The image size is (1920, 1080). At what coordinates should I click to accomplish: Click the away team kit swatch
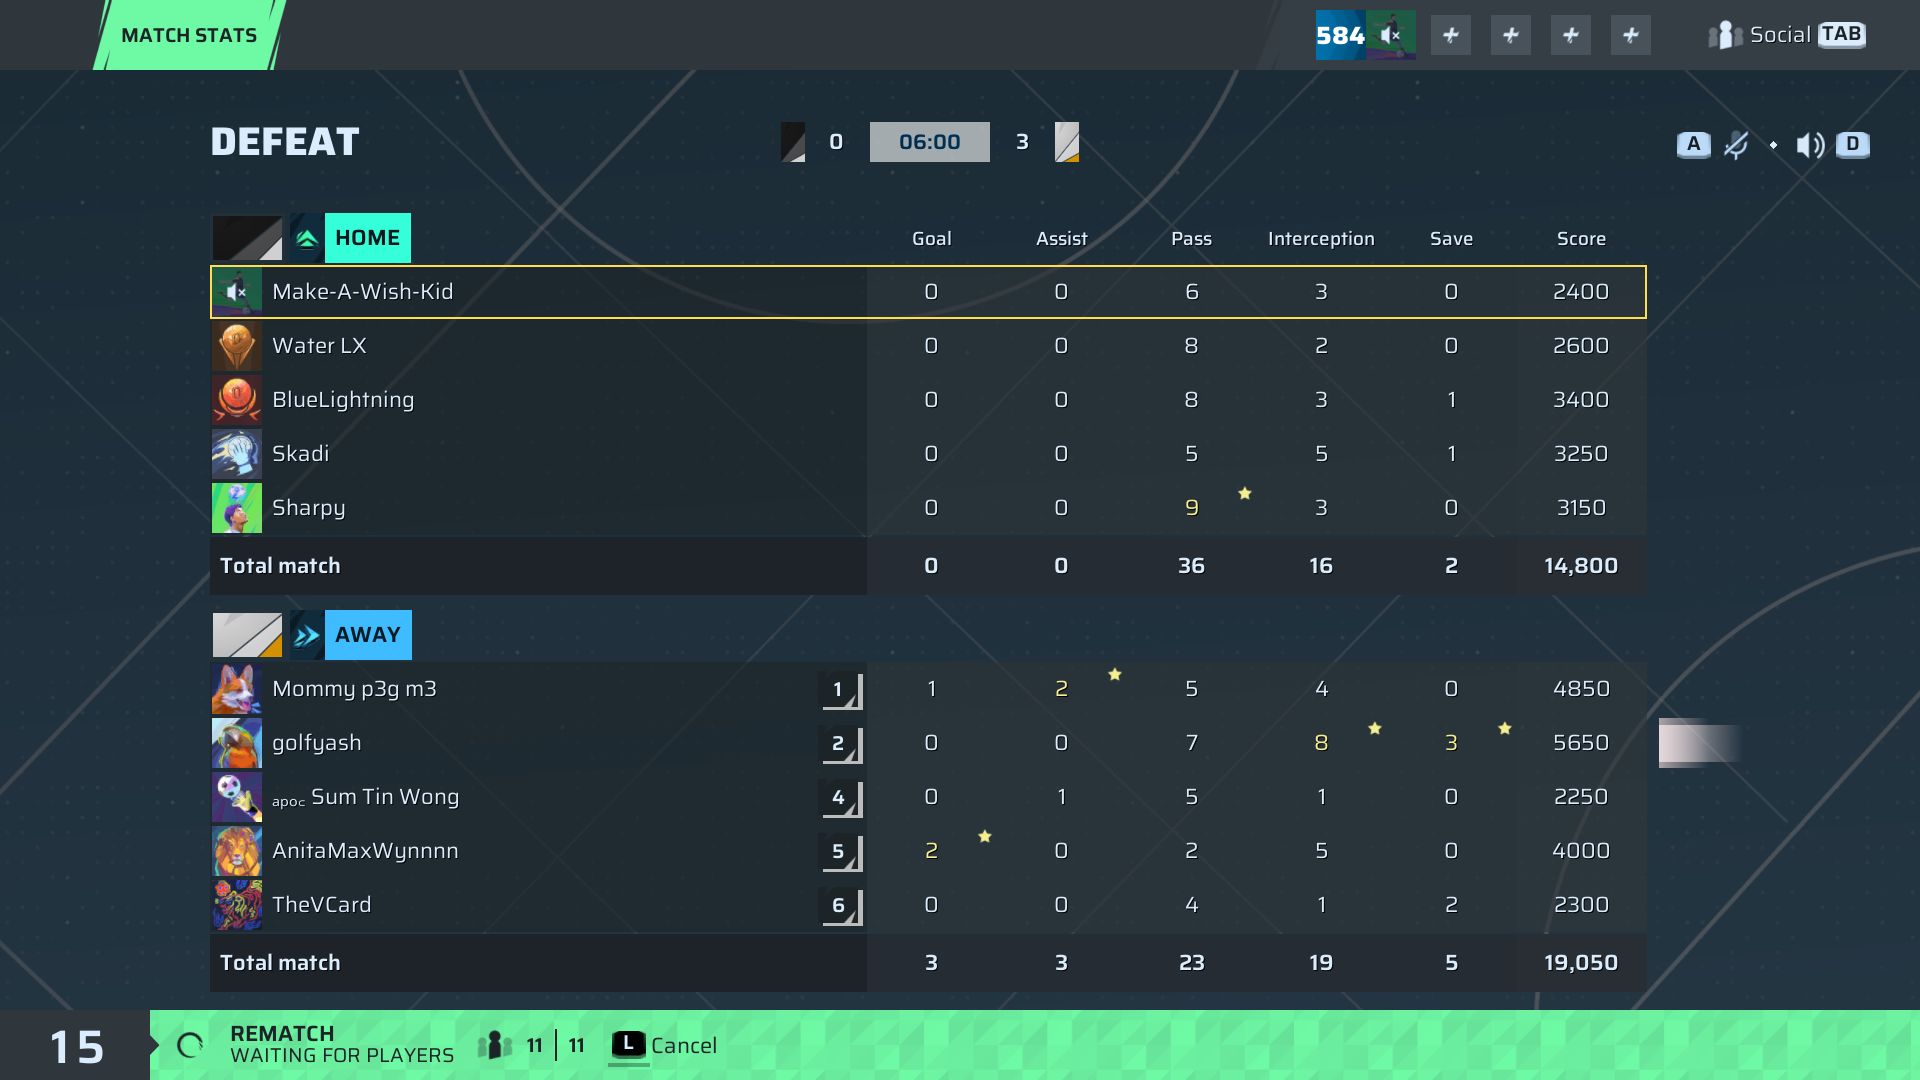247,635
